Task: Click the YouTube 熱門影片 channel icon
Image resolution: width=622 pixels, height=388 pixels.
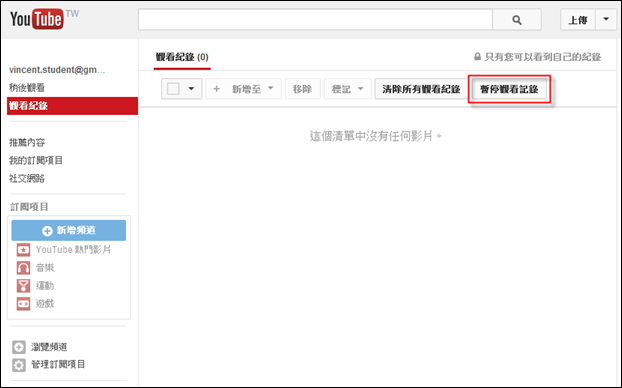Action: pyautogui.click(x=23, y=250)
